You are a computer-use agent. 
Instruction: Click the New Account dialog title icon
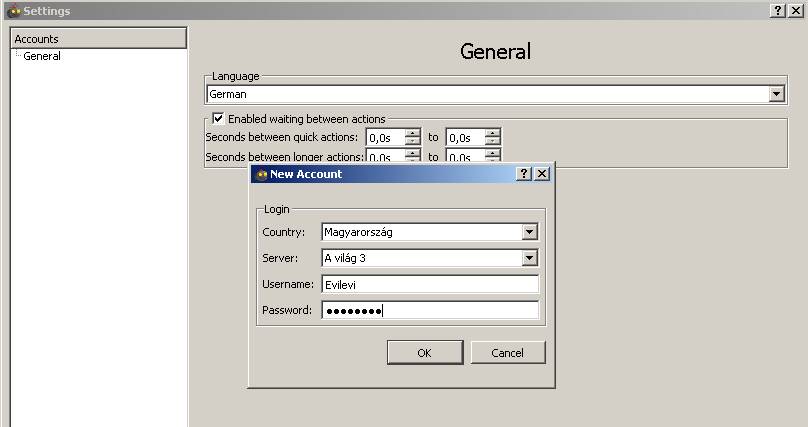[261, 174]
